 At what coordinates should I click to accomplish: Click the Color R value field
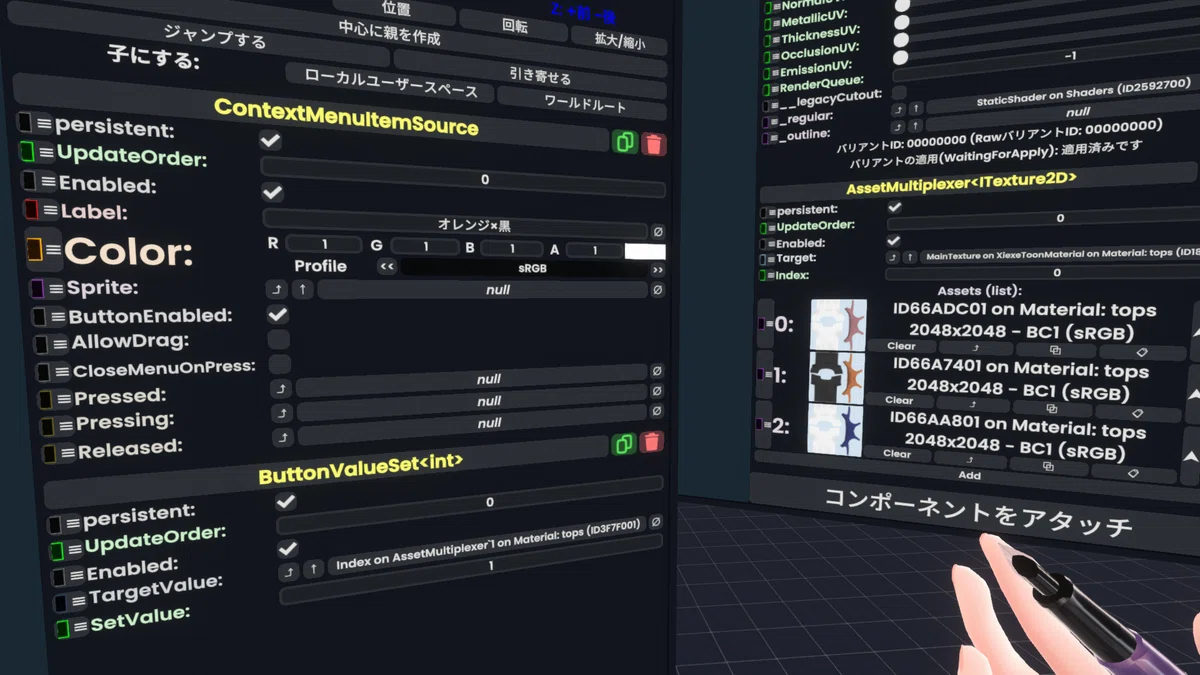pos(324,245)
